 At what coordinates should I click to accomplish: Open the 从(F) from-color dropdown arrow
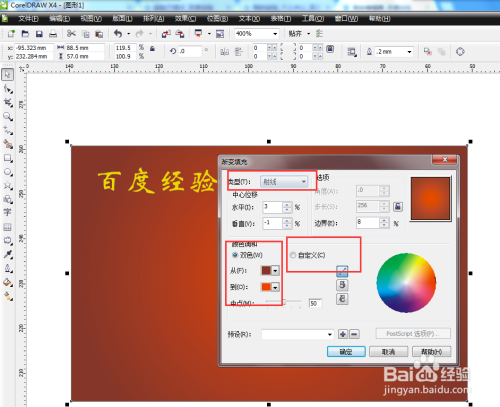[275, 271]
